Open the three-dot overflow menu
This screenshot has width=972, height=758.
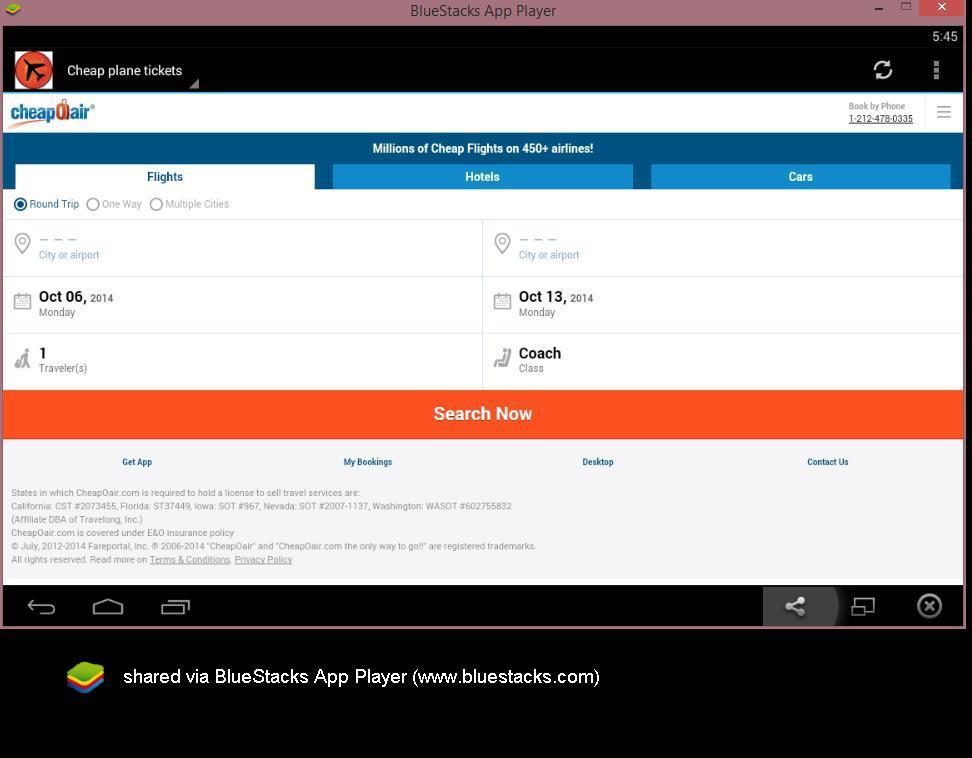coord(936,70)
